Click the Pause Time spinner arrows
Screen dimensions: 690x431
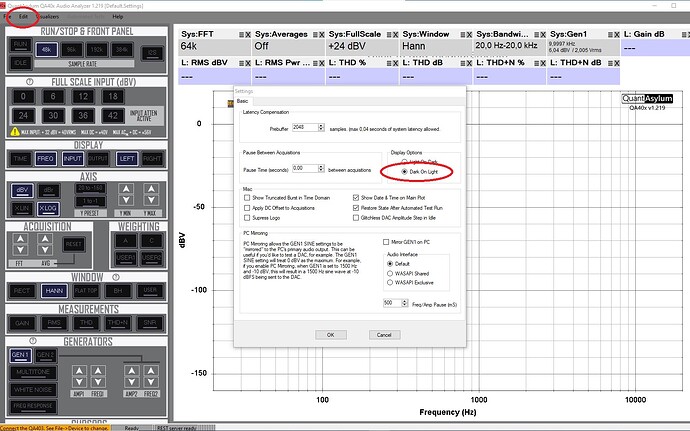tap(321, 169)
